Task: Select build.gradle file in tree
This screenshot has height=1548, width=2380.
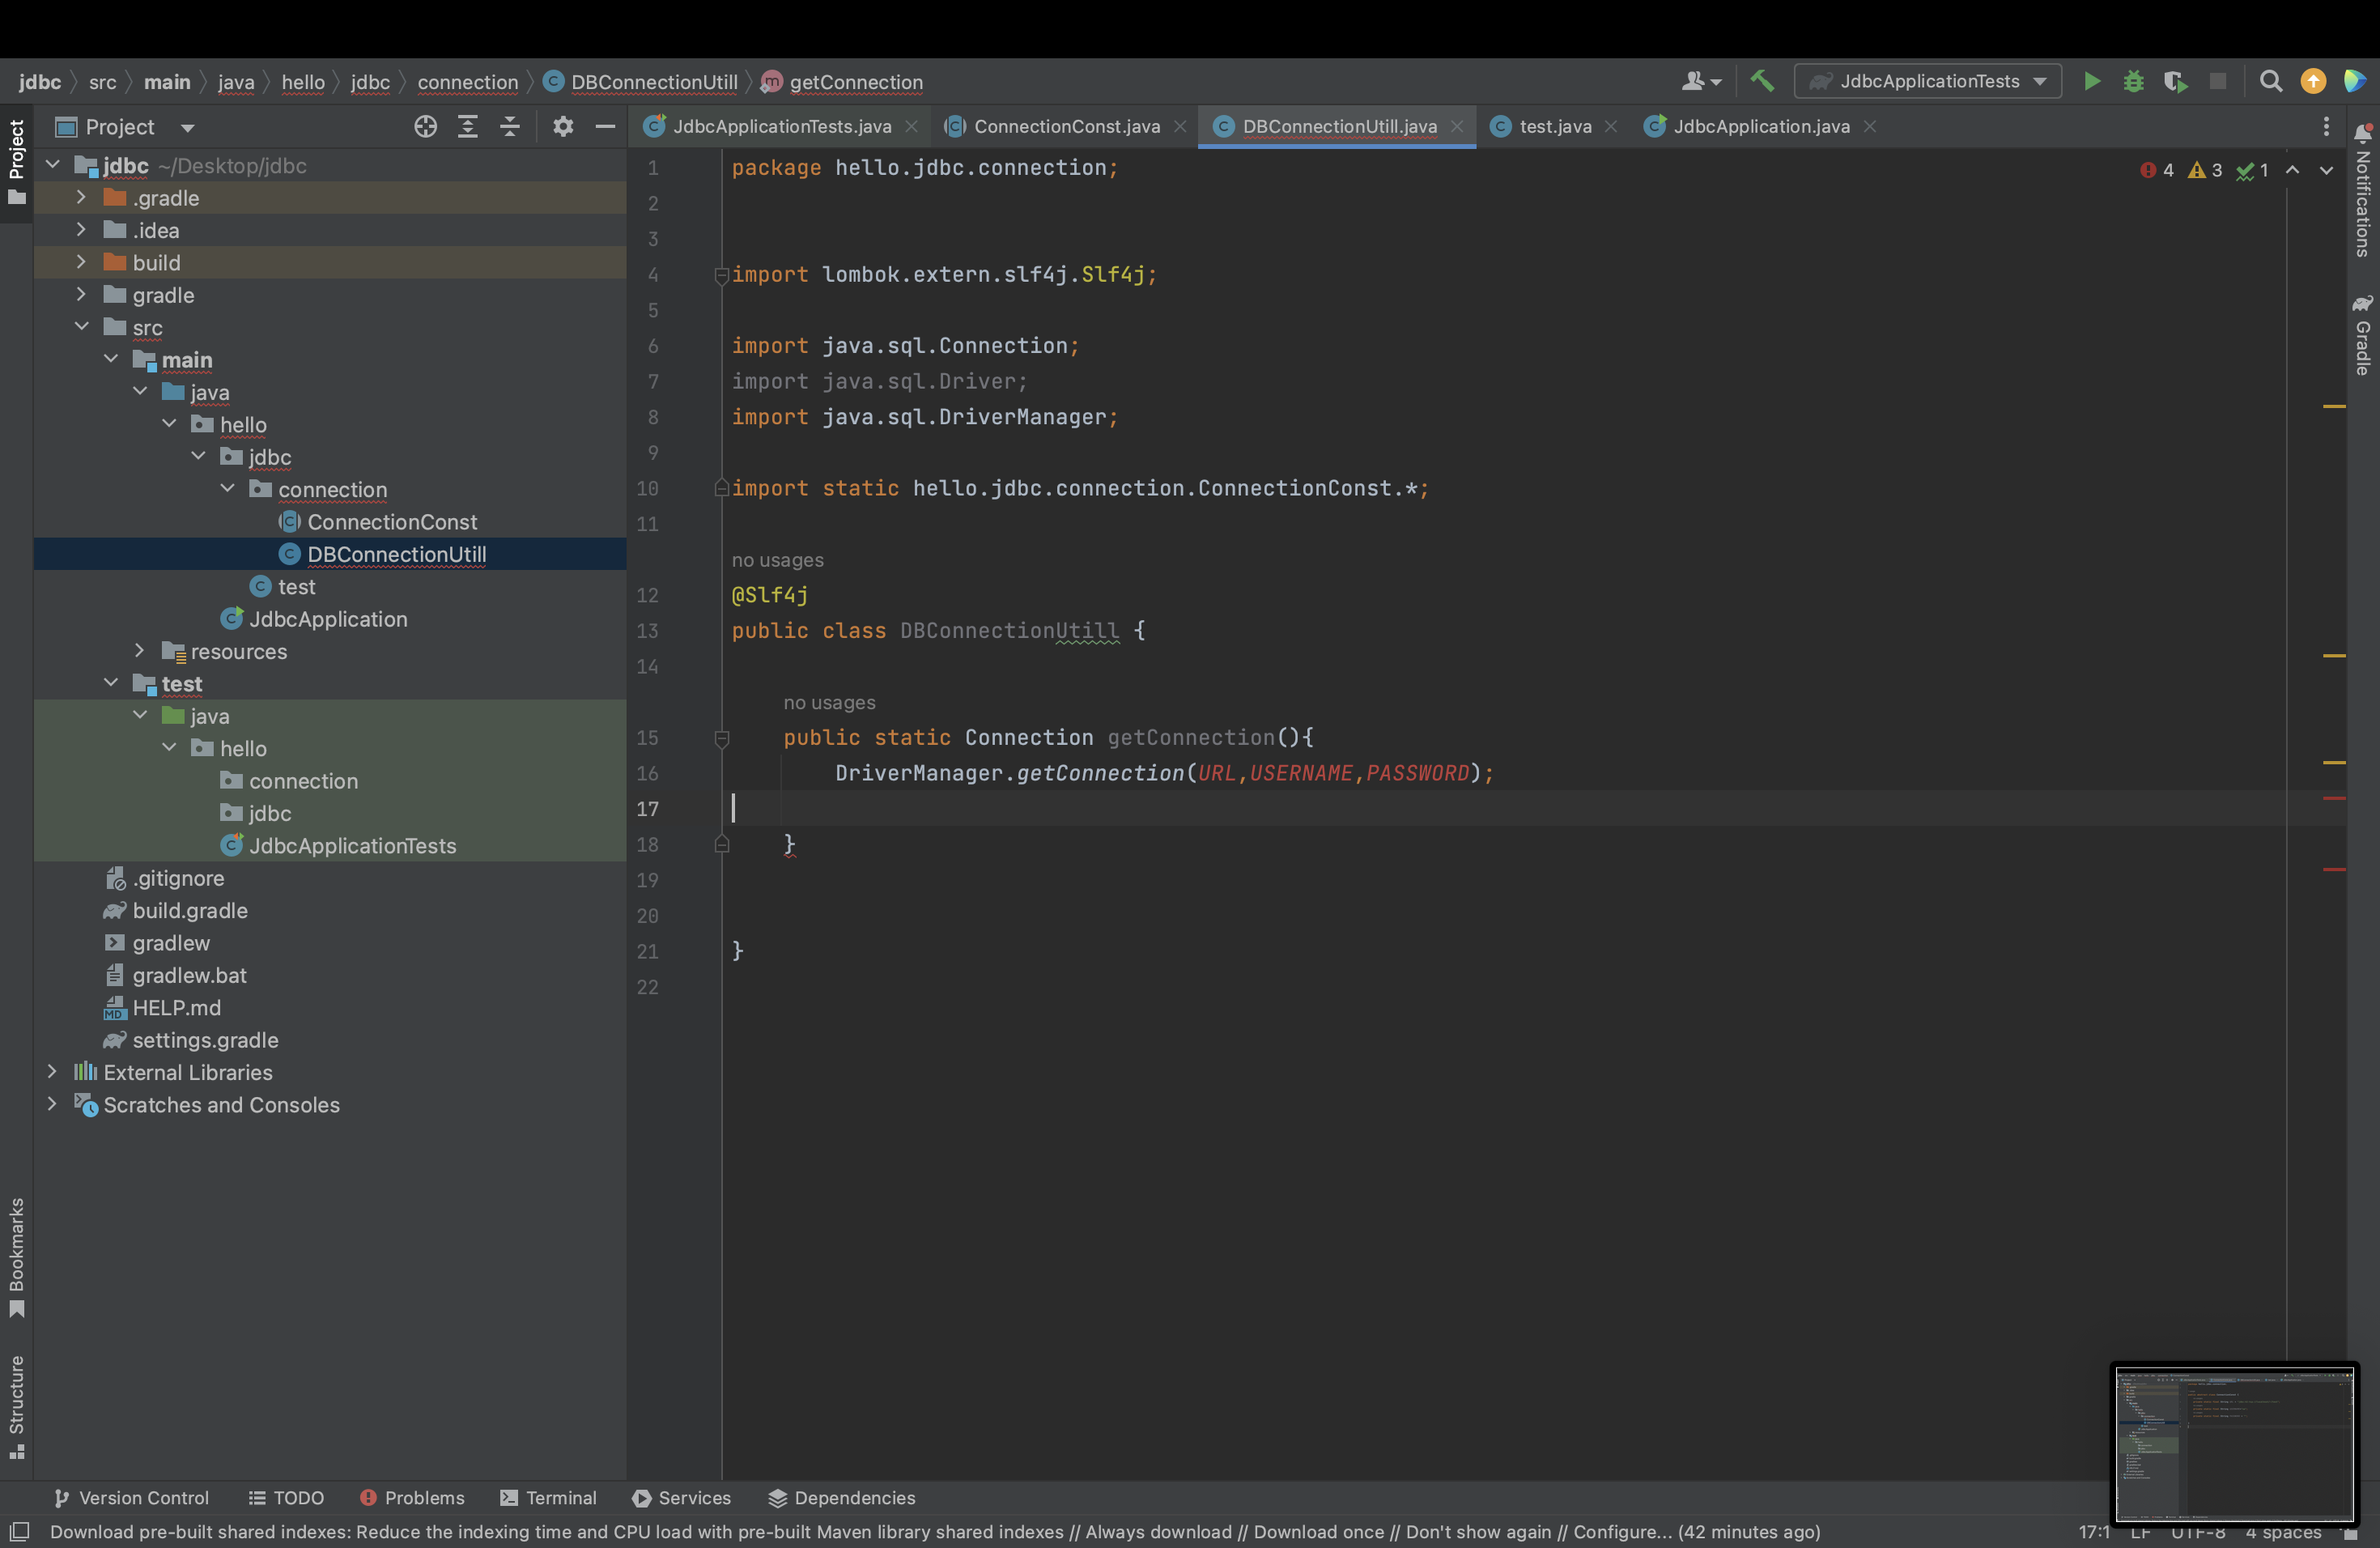Action: click(x=190, y=910)
